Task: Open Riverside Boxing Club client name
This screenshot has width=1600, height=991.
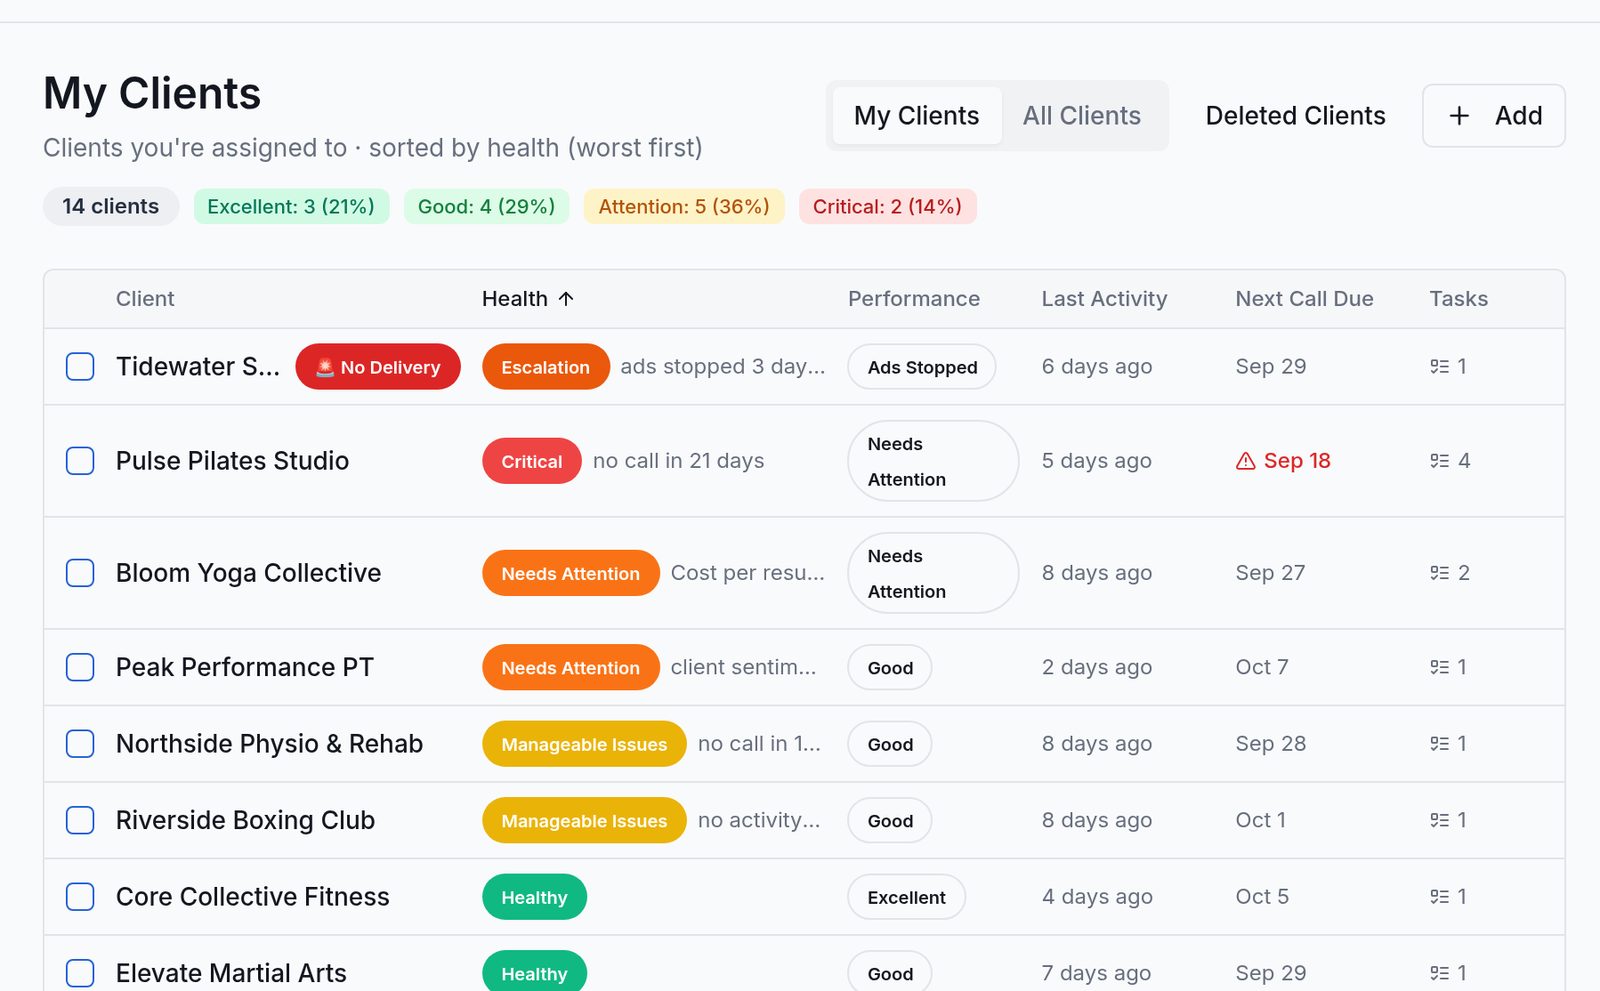Action: [x=245, y=820]
